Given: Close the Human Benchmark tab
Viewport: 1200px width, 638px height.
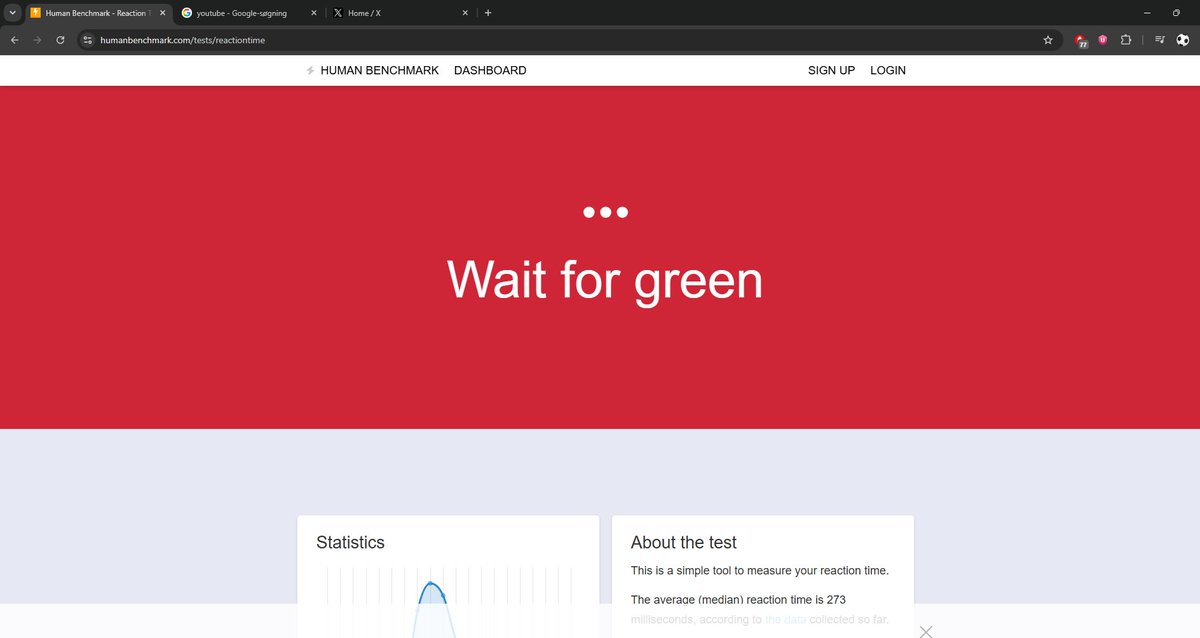Looking at the screenshot, I should (x=163, y=13).
